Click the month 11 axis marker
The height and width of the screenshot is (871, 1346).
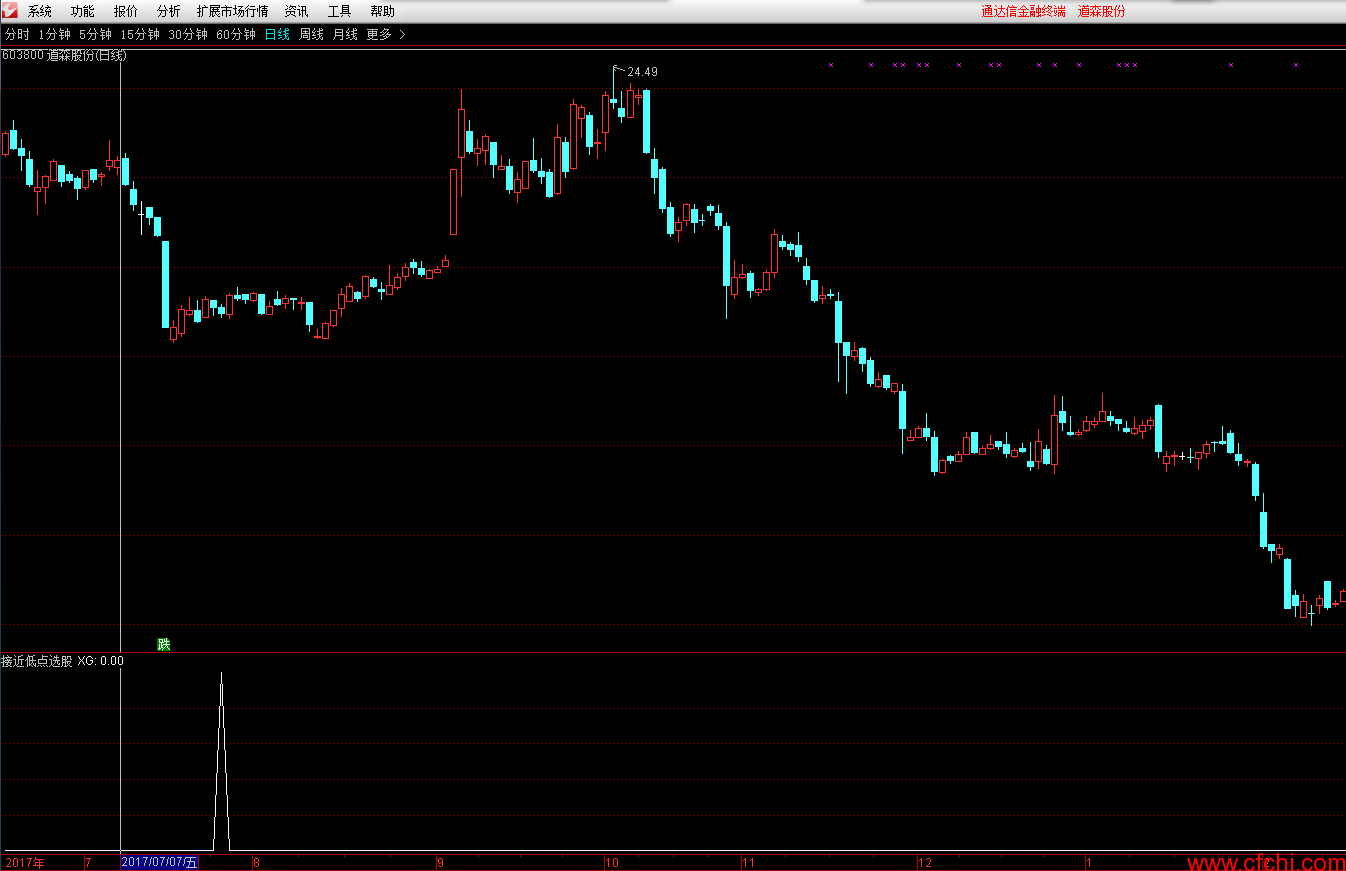point(748,862)
